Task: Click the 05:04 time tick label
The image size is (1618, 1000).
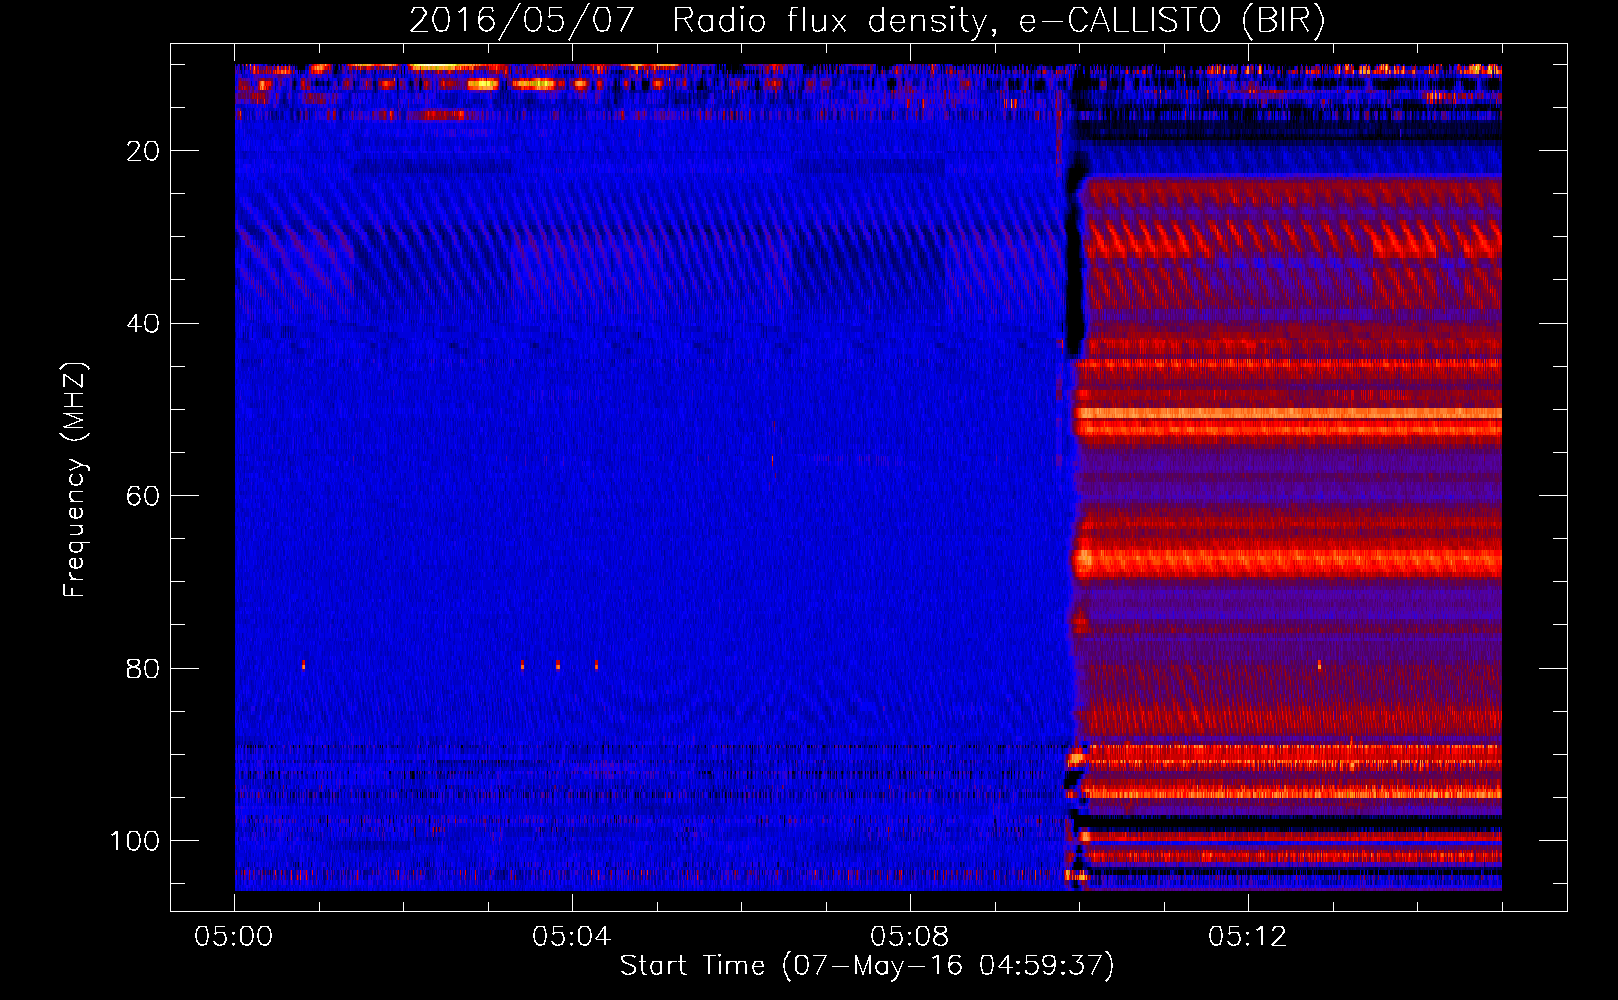Action: point(572,937)
